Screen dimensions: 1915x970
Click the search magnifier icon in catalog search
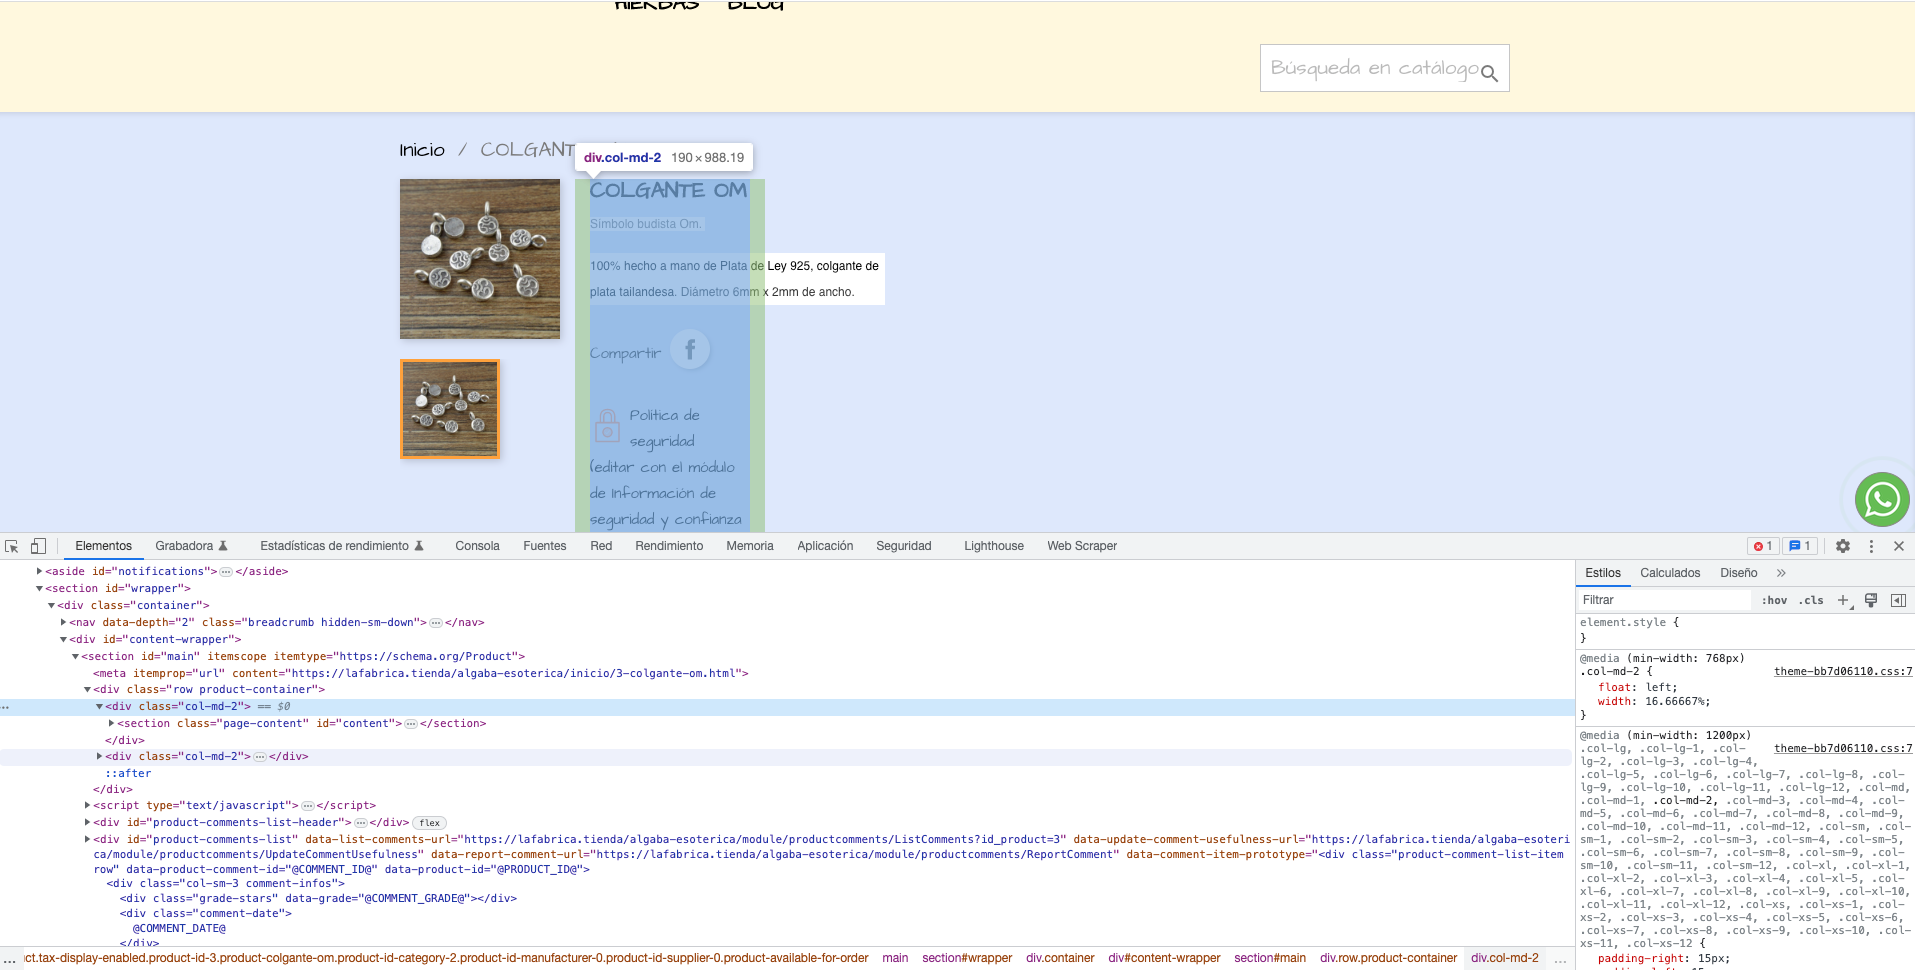coord(1489,73)
